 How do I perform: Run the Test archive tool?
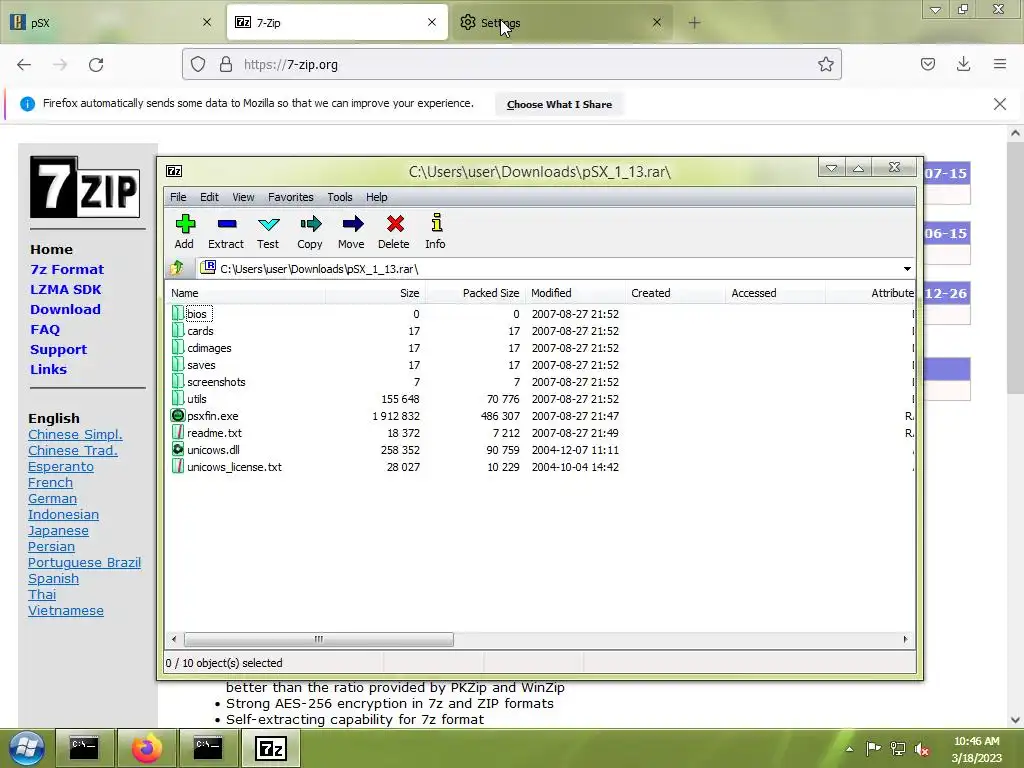[268, 224]
